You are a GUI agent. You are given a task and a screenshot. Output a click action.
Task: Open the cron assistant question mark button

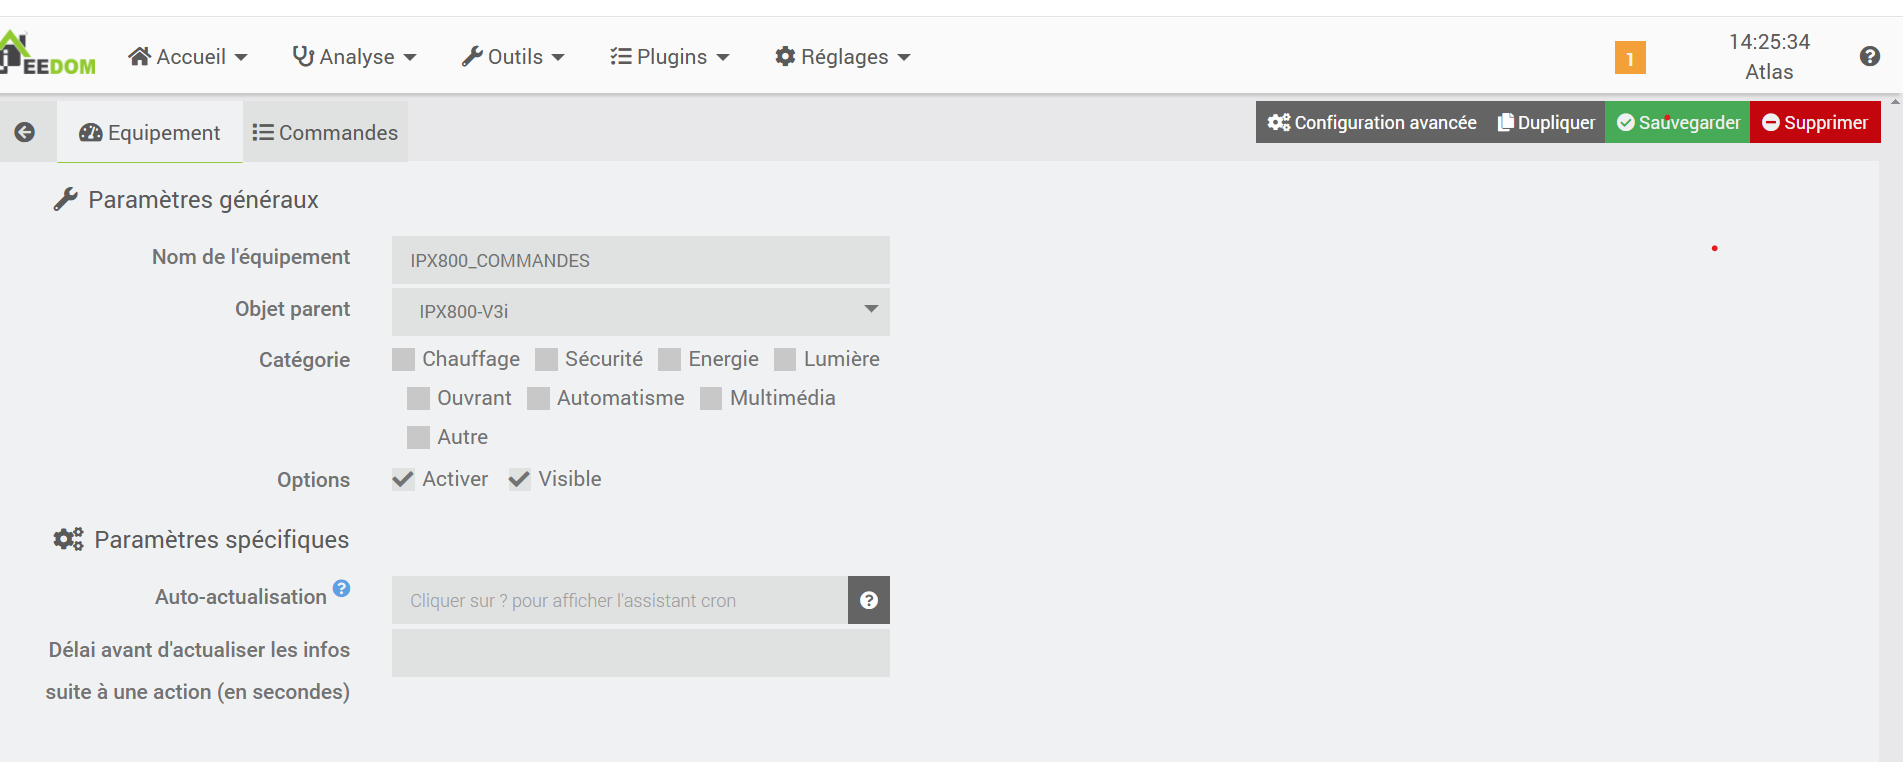(x=868, y=600)
